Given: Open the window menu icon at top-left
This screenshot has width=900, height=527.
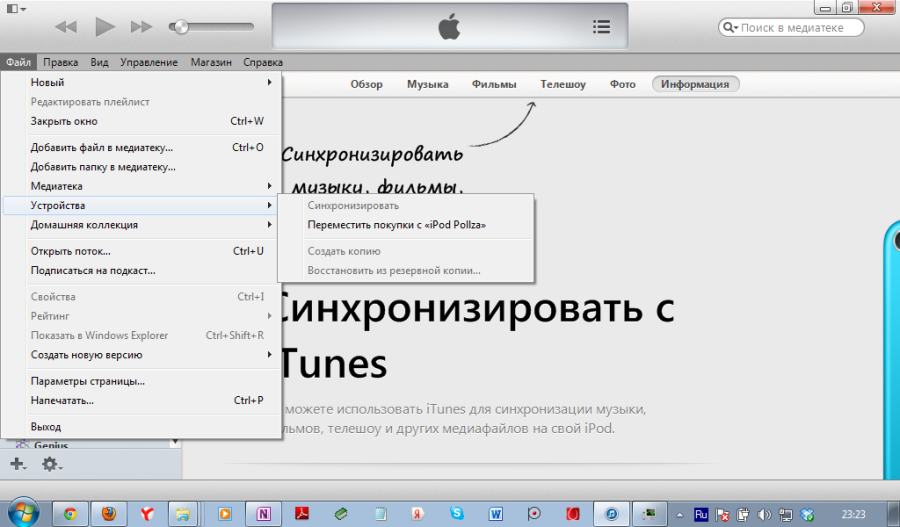Looking at the screenshot, I should 16,9.
